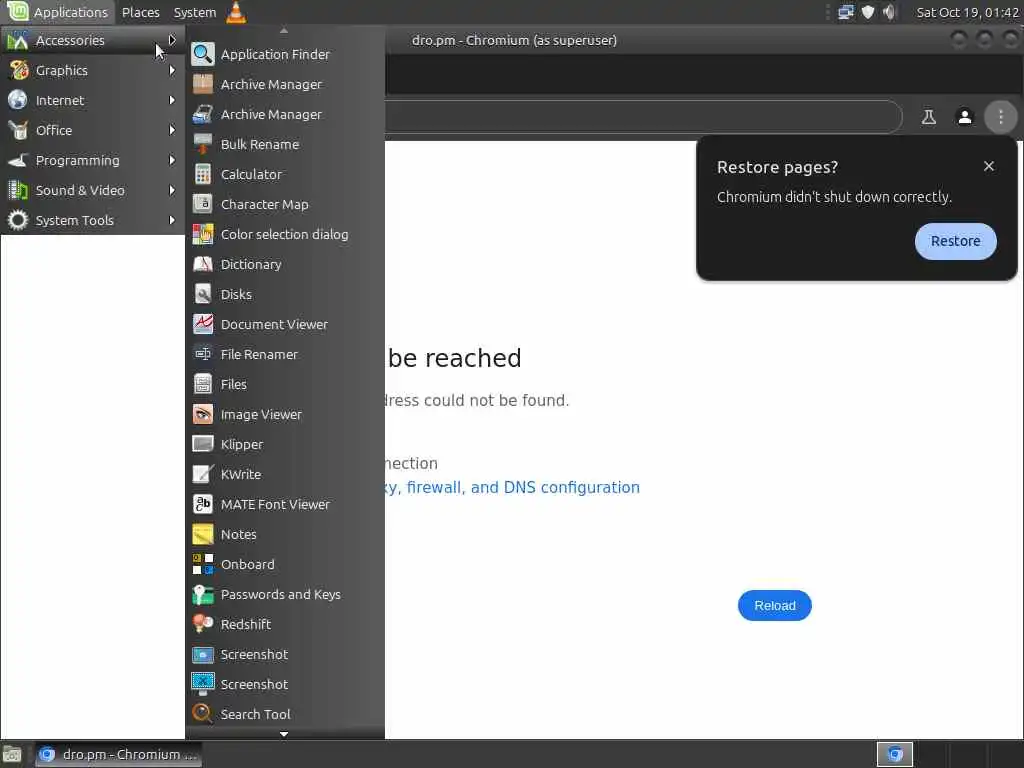Viewport: 1024px width, 768px height.
Task: Open Chromium profile avatar icon
Action: coord(964,117)
